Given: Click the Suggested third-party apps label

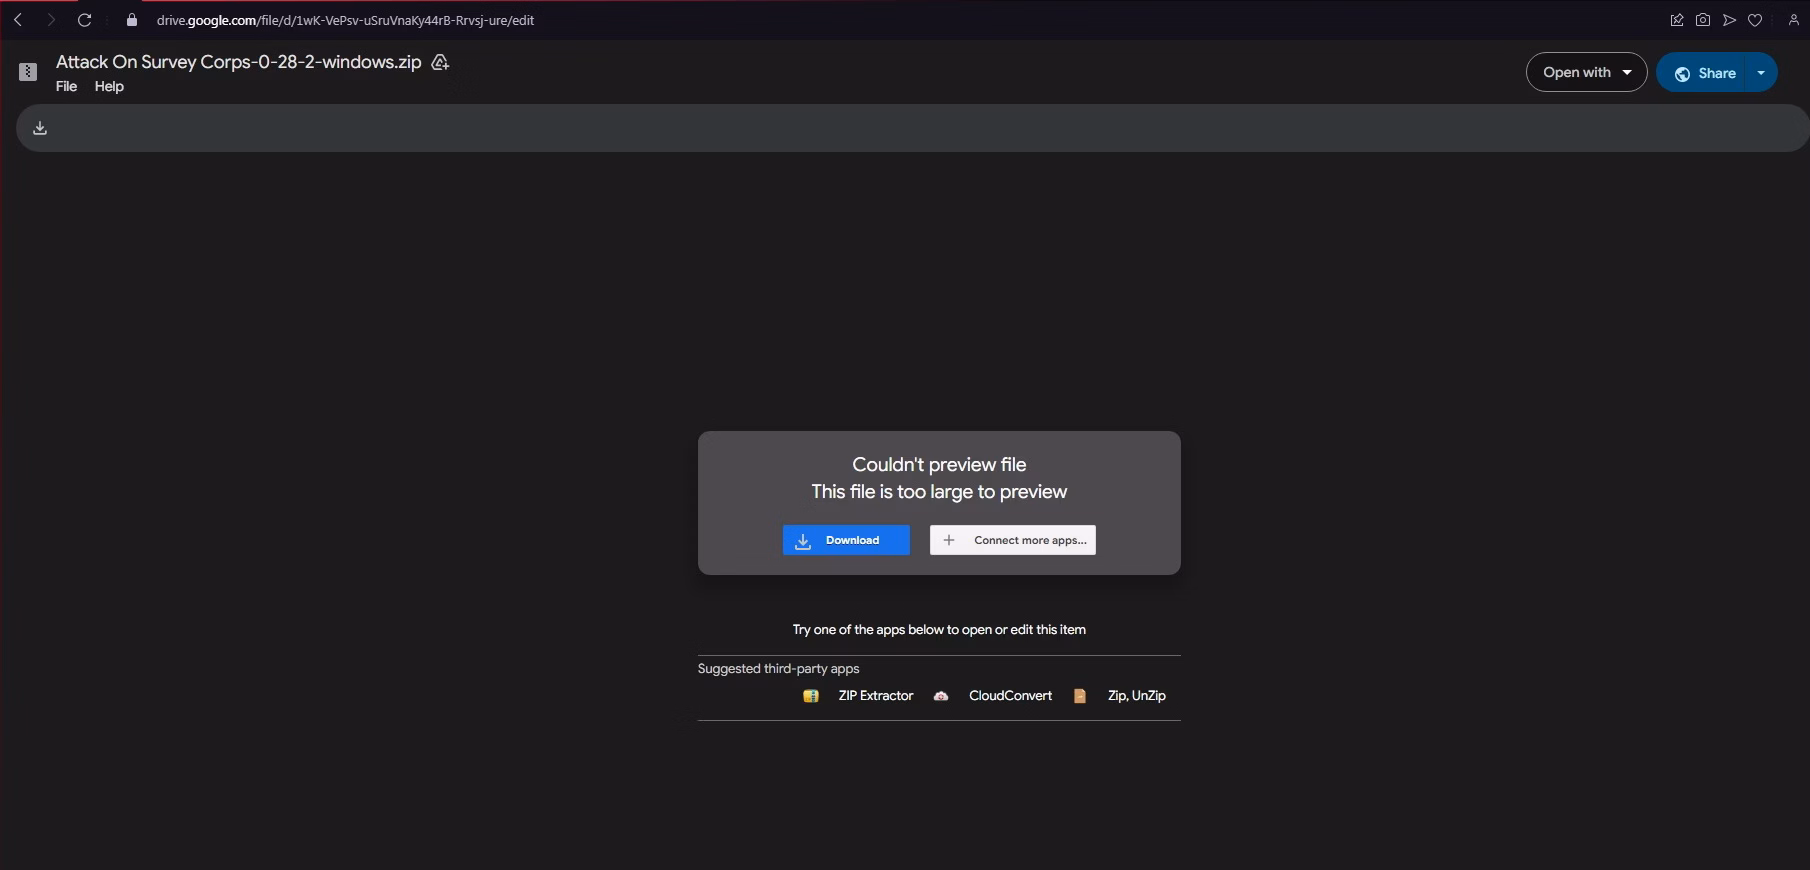Looking at the screenshot, I should (779, 669).
